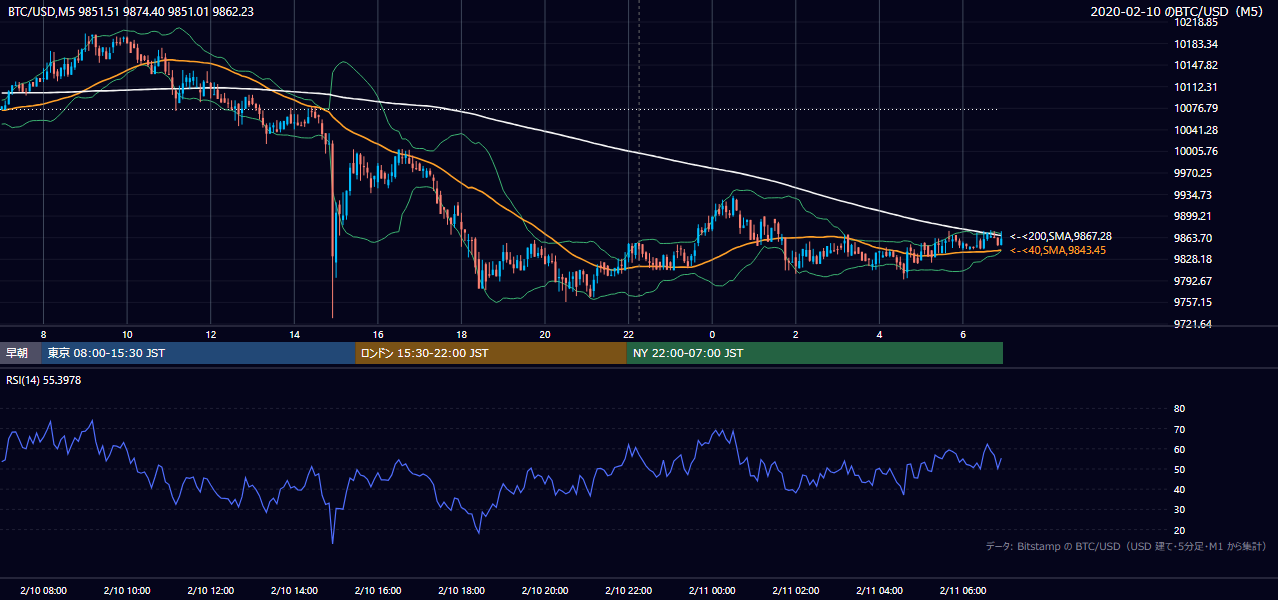Screen dimensions: 1278x600
Task: Click the 早朝 session bar
Action: (x=20, y=353)
